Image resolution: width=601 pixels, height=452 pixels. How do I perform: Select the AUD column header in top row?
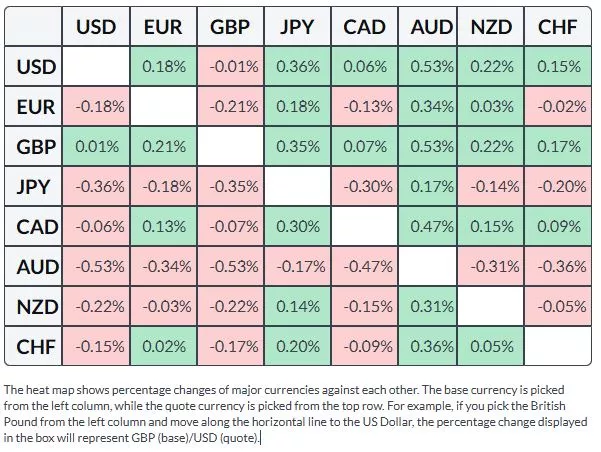click(432, 27)
